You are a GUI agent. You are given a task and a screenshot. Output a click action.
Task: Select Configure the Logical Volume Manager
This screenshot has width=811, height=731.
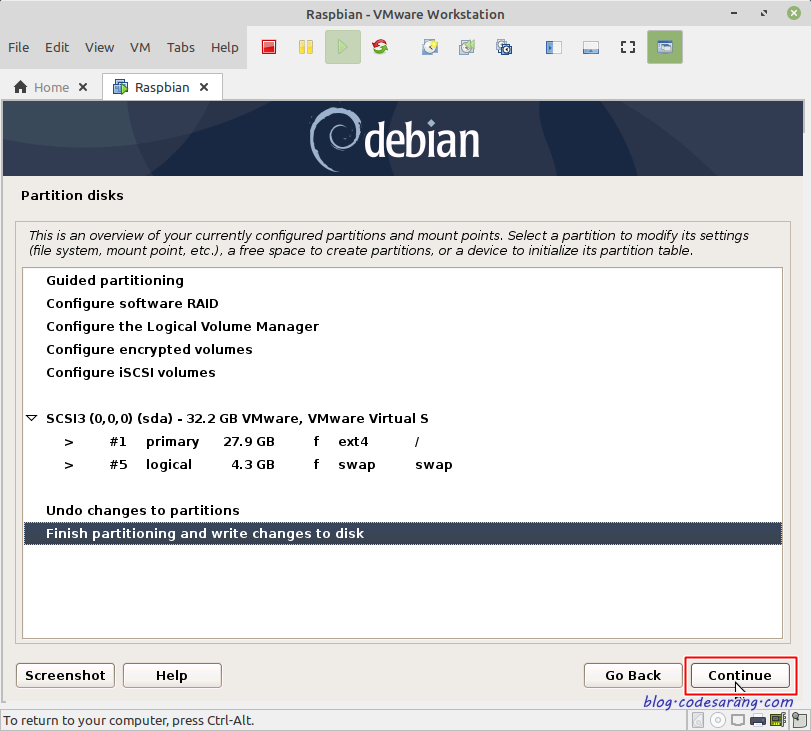(402, 326)
